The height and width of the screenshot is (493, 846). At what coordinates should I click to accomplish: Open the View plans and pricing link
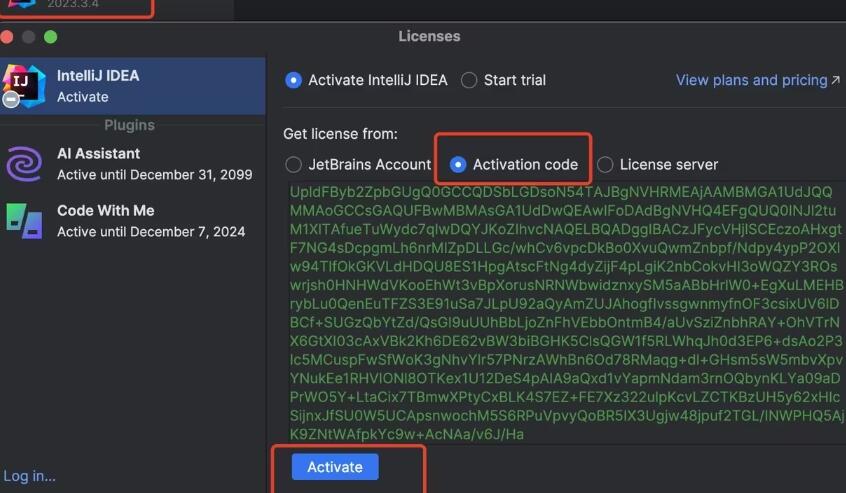point(757,80)
